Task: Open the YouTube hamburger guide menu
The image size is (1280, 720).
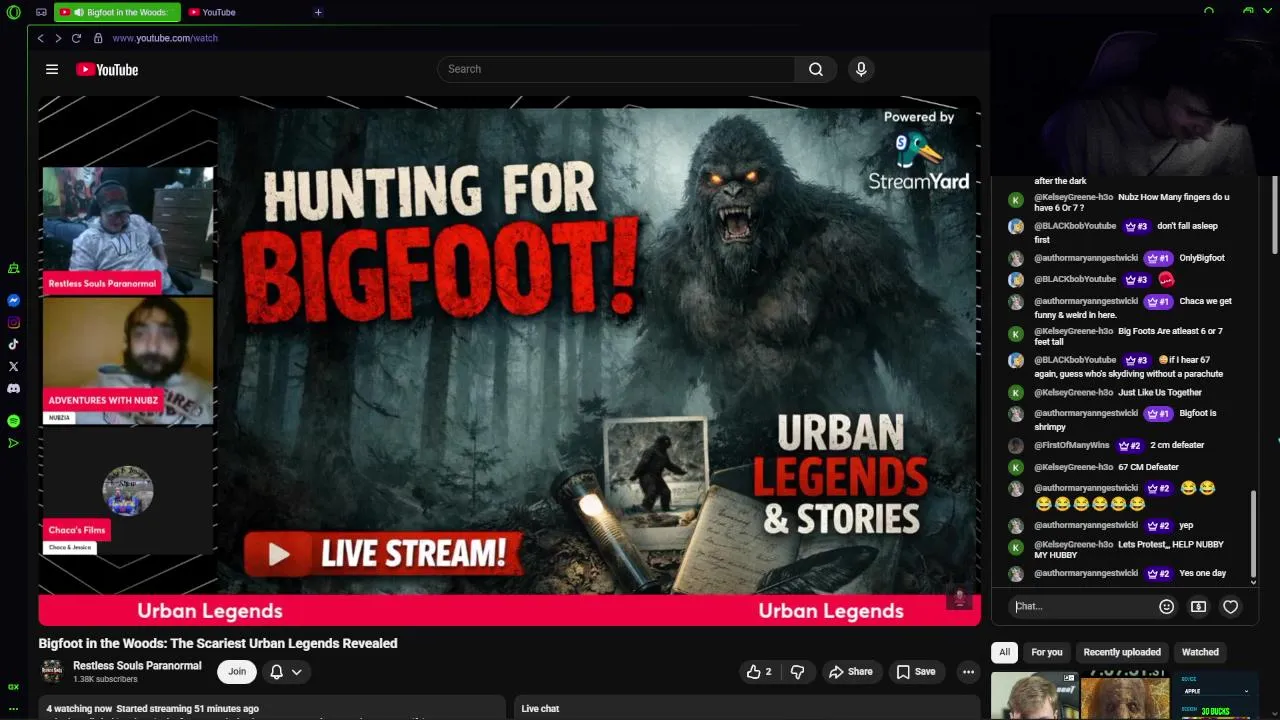Action: pyautogui.click(x=52, y=69)
